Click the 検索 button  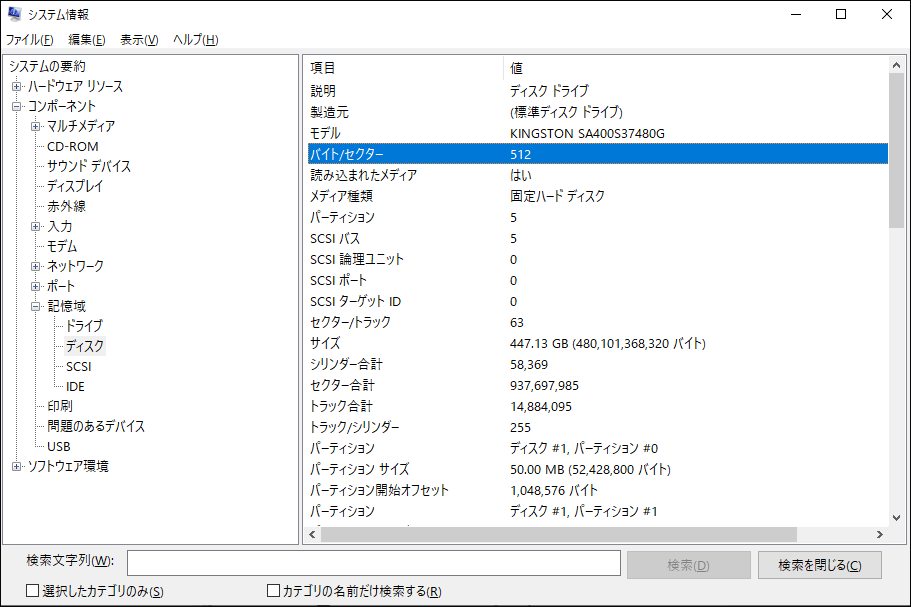point(688,564)
